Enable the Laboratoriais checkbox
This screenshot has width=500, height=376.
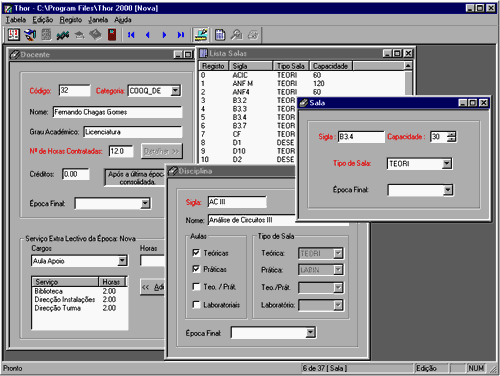click(196, 304)
